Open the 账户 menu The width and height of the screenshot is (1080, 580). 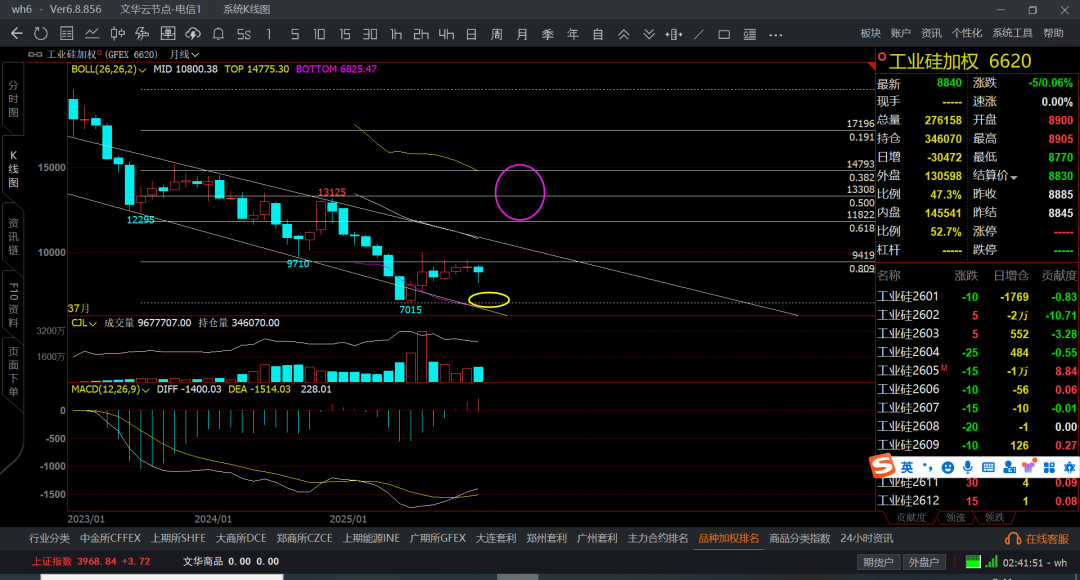coord(900,33)
